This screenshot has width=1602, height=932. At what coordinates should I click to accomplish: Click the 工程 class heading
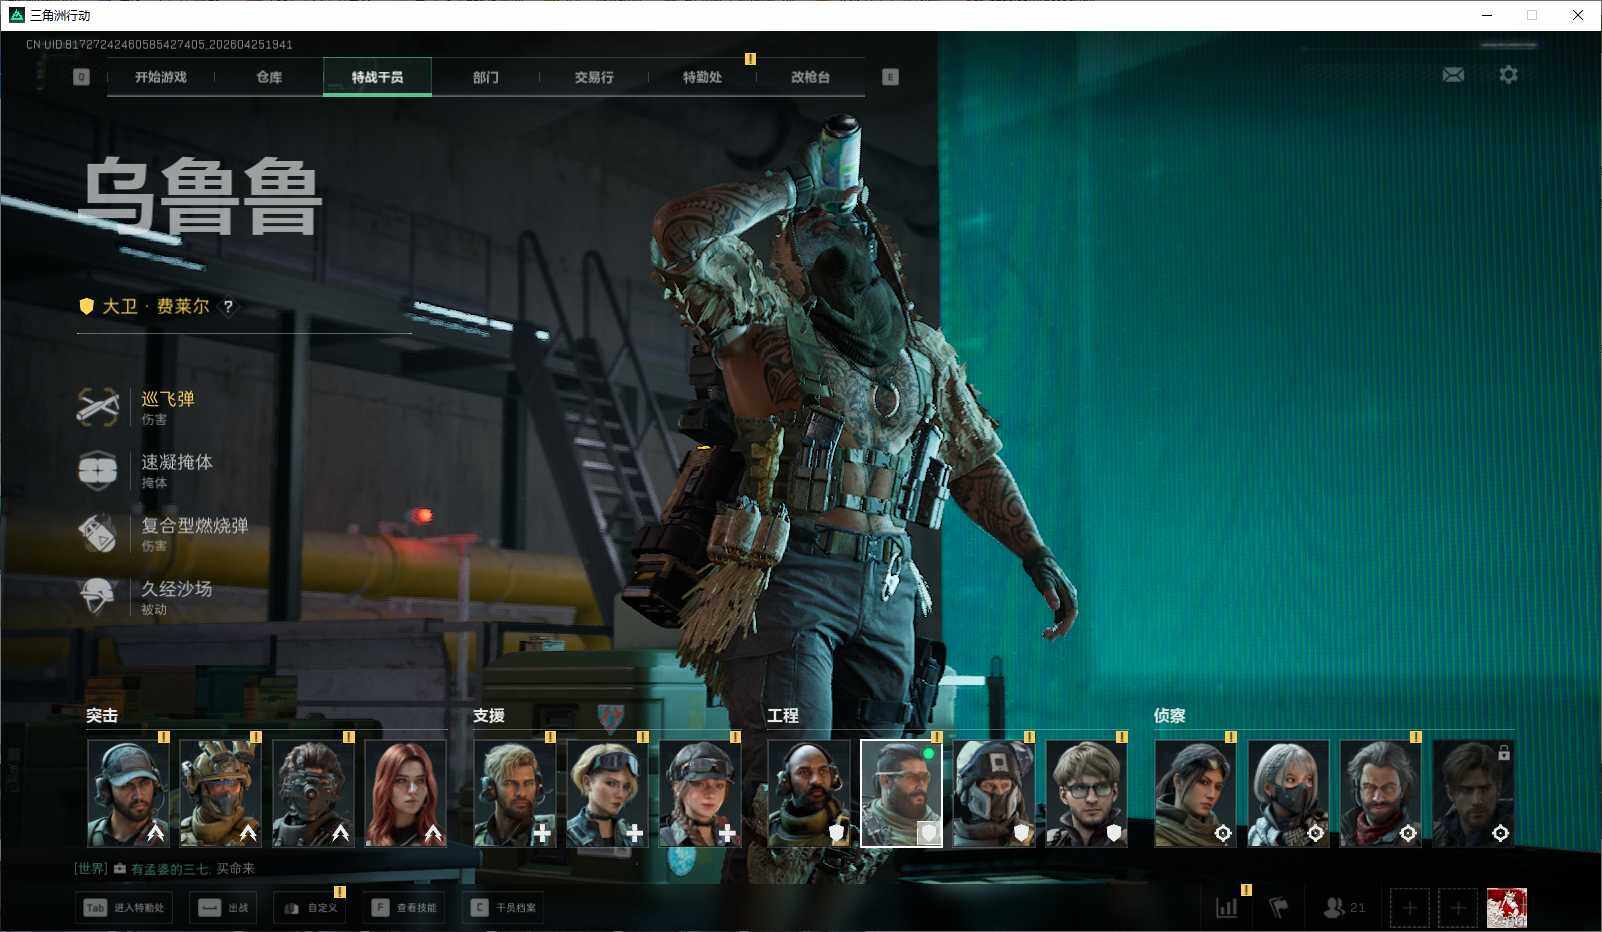coord(783,716)
